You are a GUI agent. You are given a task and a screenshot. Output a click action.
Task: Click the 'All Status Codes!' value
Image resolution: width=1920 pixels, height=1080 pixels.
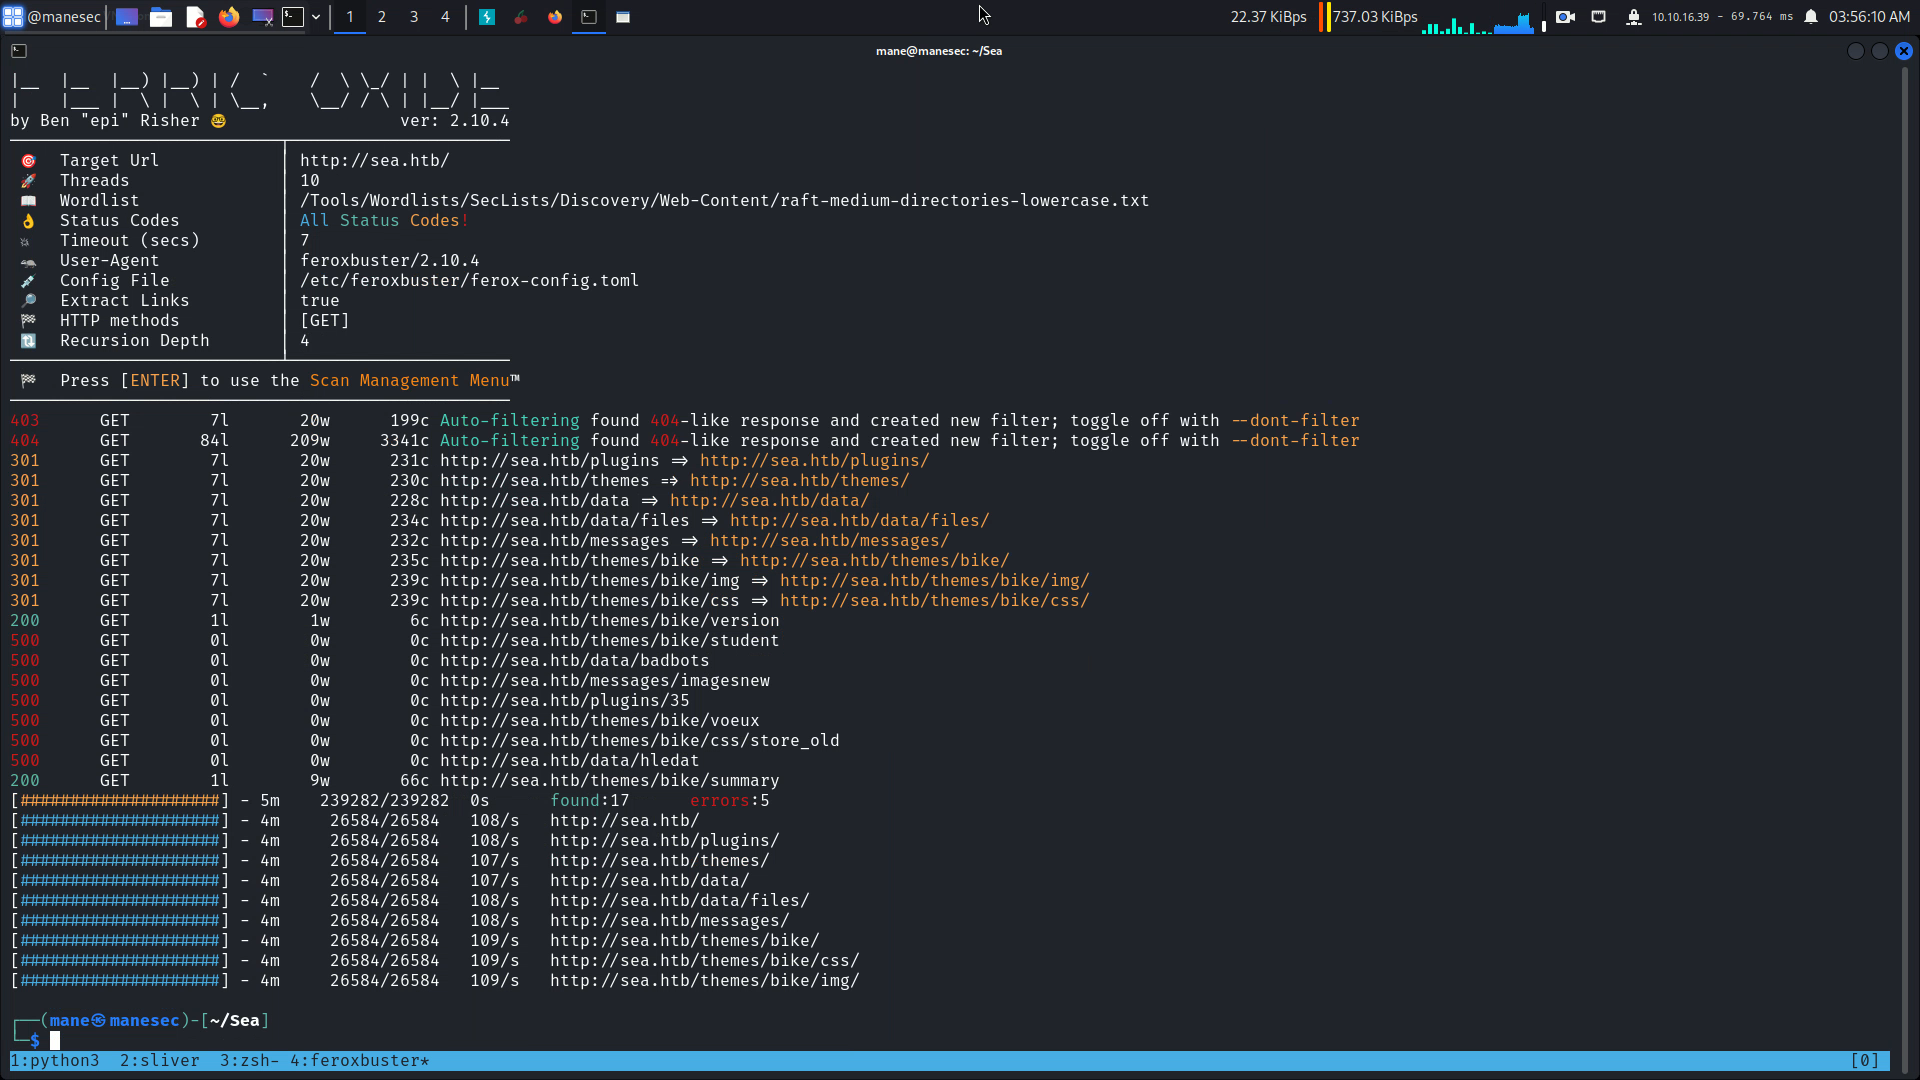pos(385,221)
